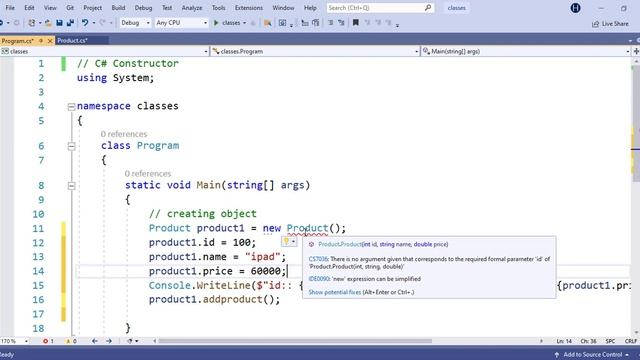Open the Edit menu

pyautogui.click(x=29, y=8)
